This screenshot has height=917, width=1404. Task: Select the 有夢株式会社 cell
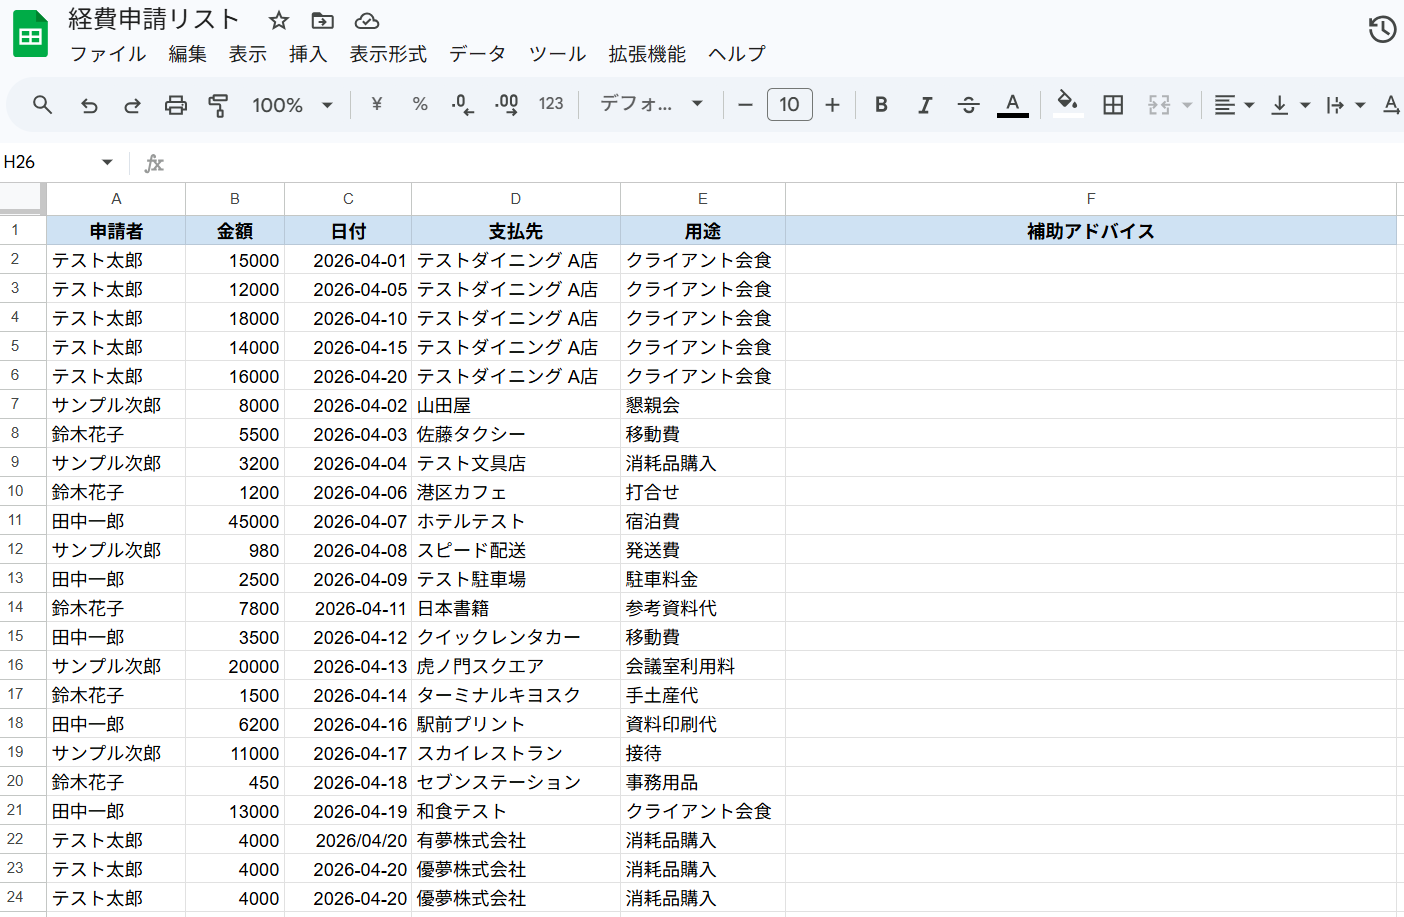516,840
